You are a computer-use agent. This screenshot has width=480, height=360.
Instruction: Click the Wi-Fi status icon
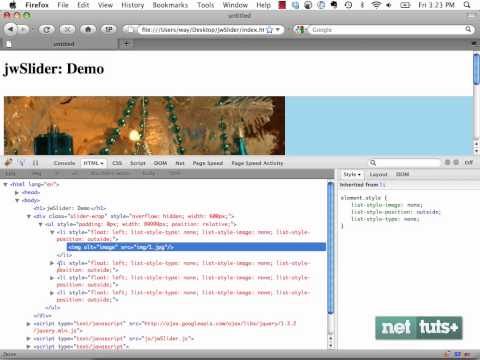coord(376,5)
